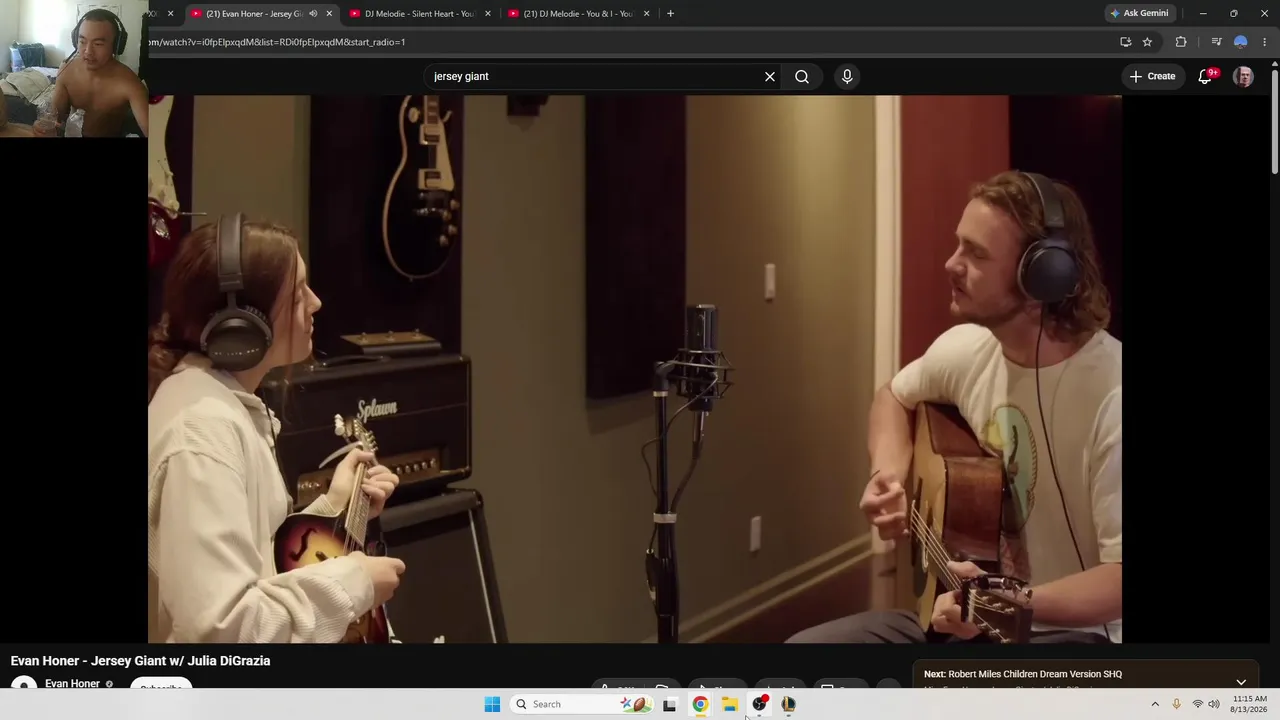Open File Explorer from the taskbar
The width and height of the screenshot is (1280, 720).
(730, 704)
